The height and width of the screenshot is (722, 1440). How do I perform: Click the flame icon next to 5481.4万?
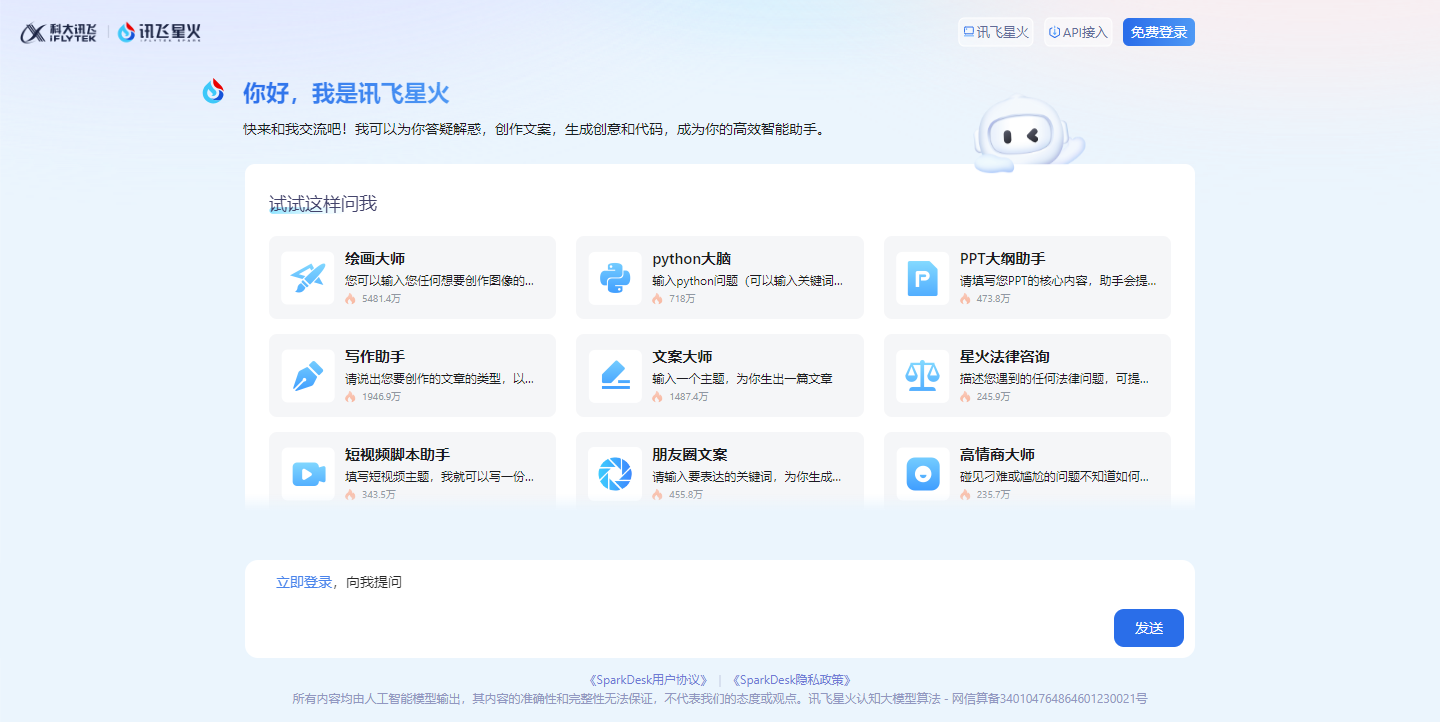[x=350, y=299]
